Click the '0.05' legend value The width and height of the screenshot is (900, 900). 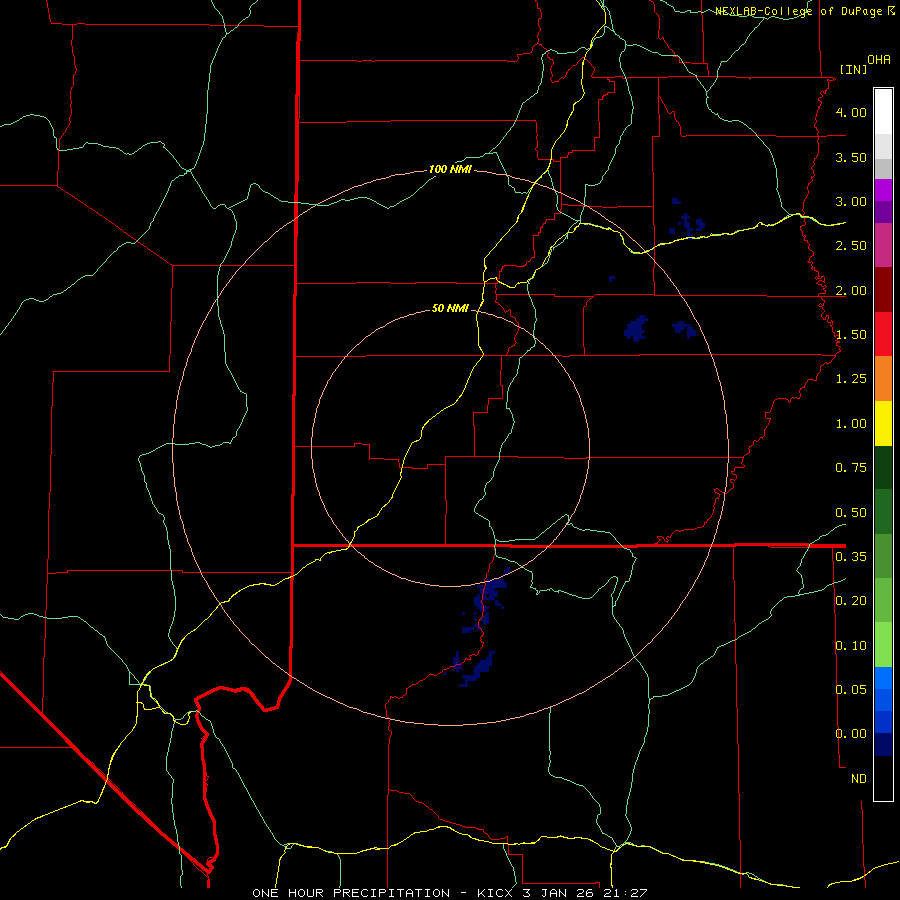[x=851, y=690]
